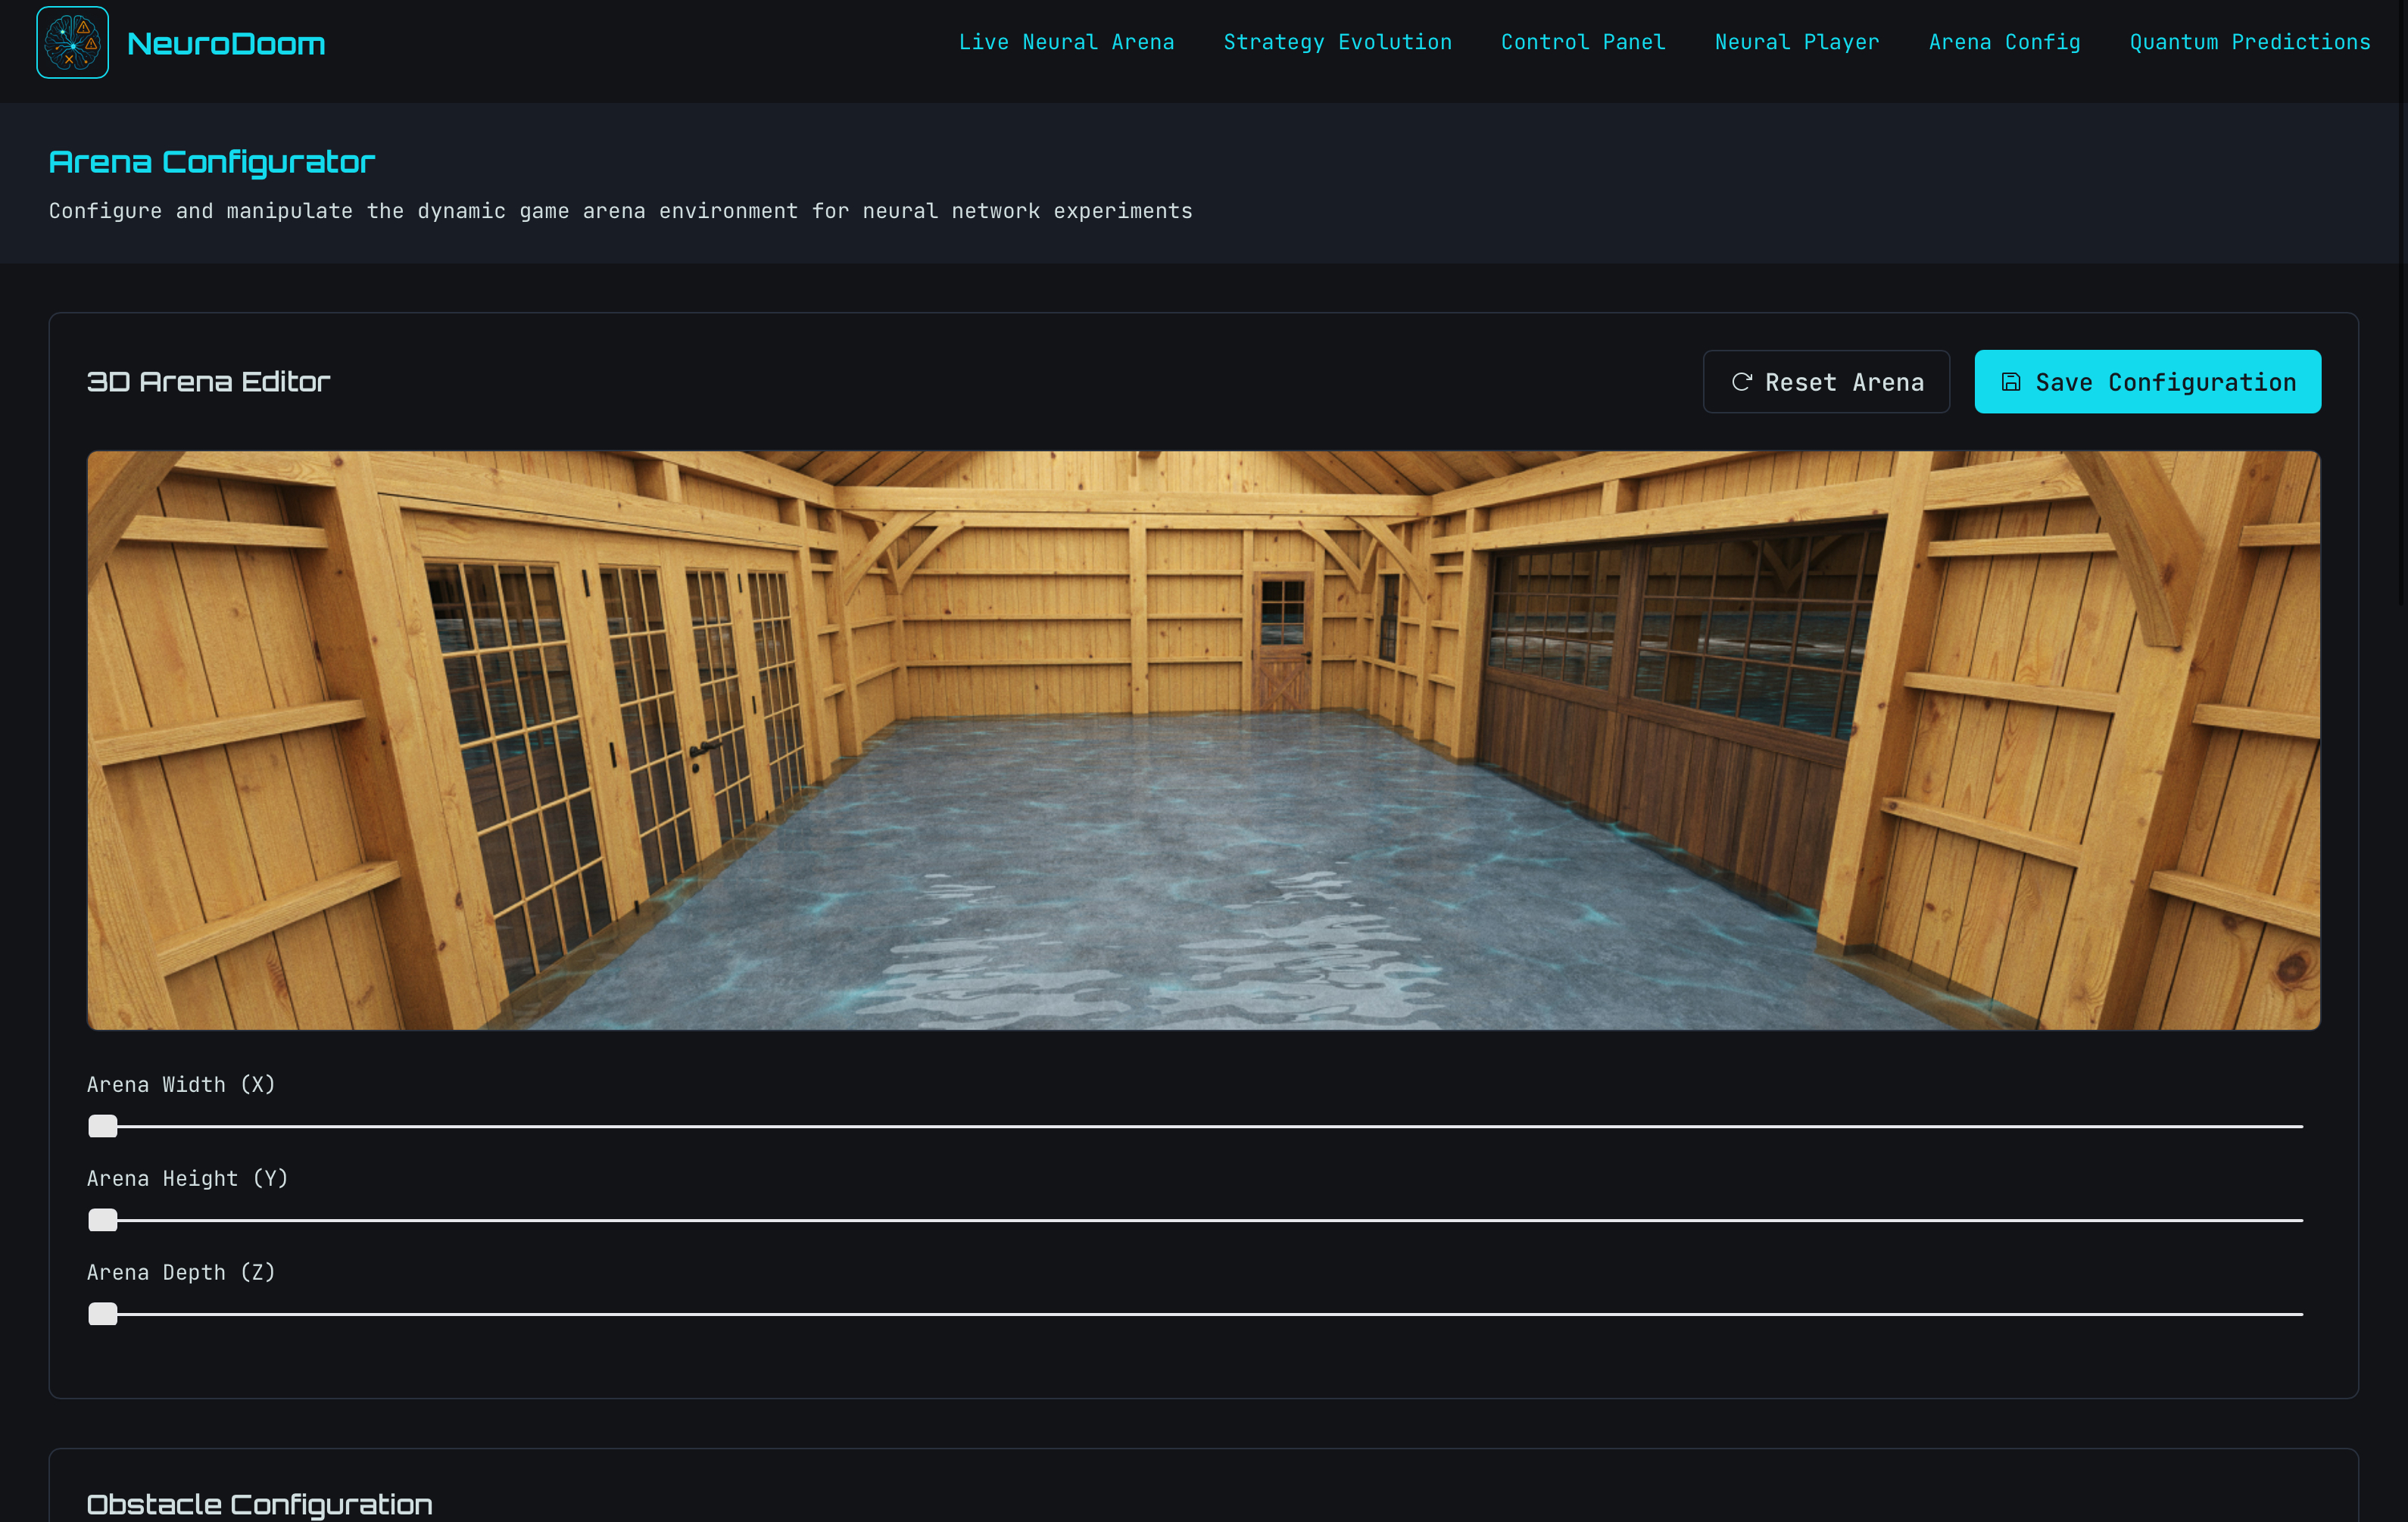Select the Arena Config nav item
The height and width of the screenshot is (1522, 2408).
click(x=2004, y=42)
